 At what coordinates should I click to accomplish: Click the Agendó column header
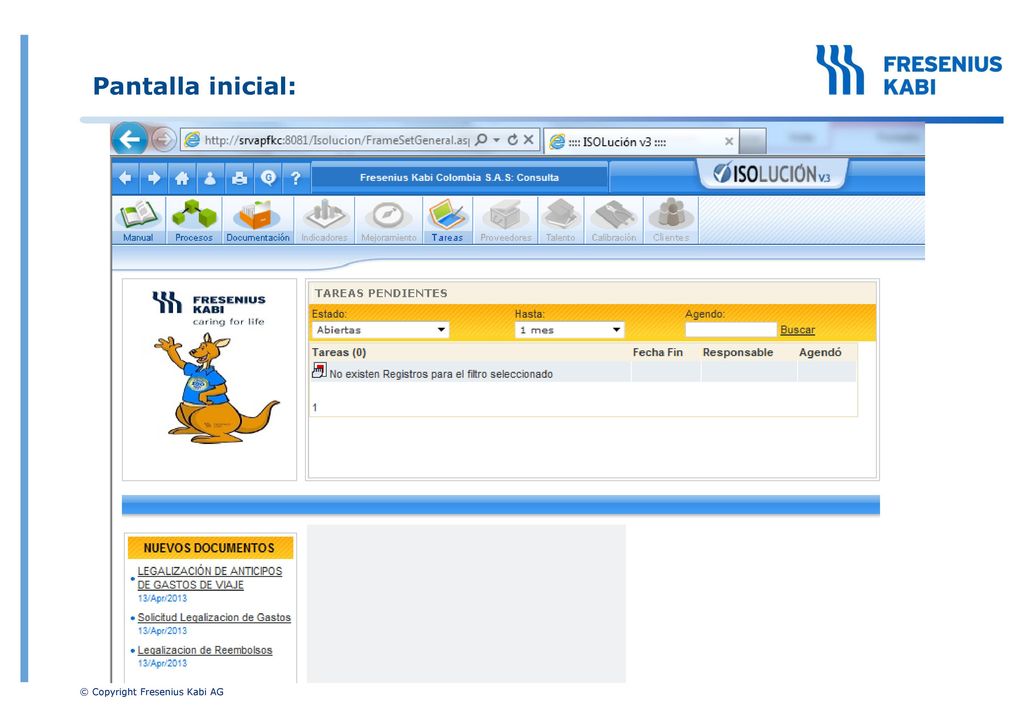click(x=820, y=353)
